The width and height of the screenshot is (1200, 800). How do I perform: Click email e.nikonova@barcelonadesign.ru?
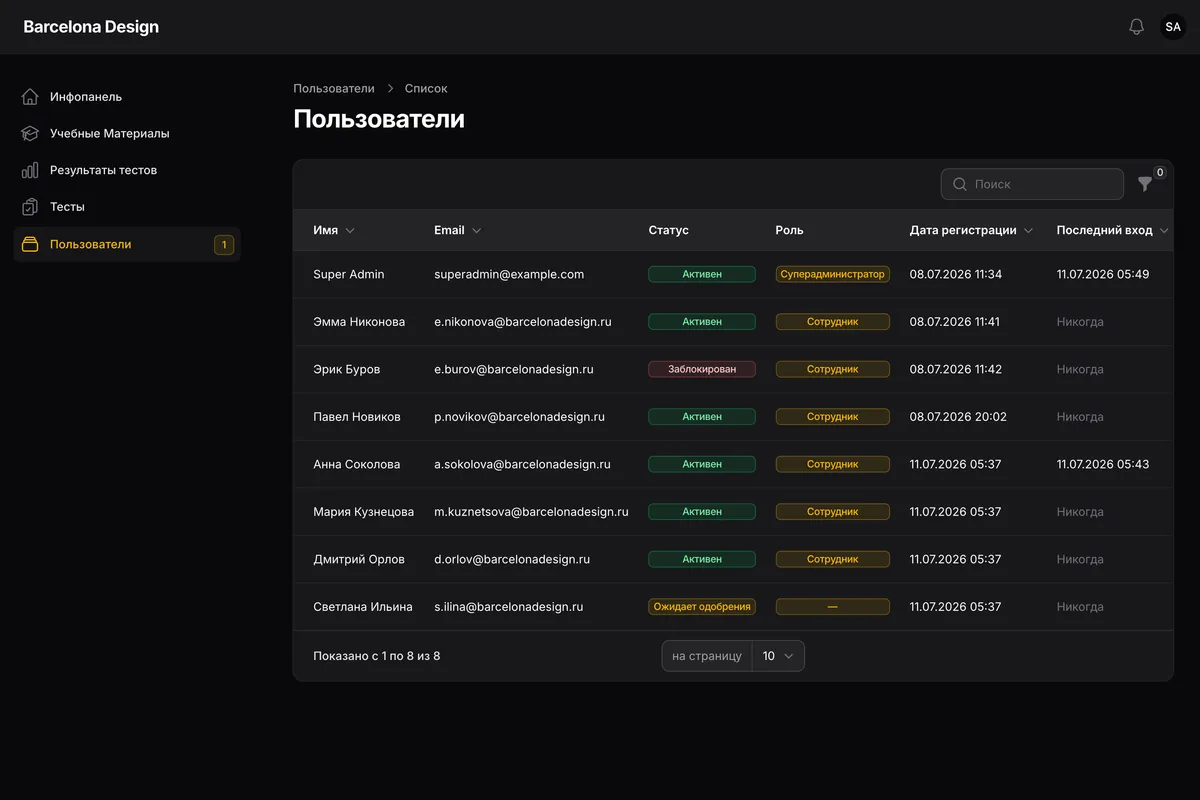coord(523,322)
